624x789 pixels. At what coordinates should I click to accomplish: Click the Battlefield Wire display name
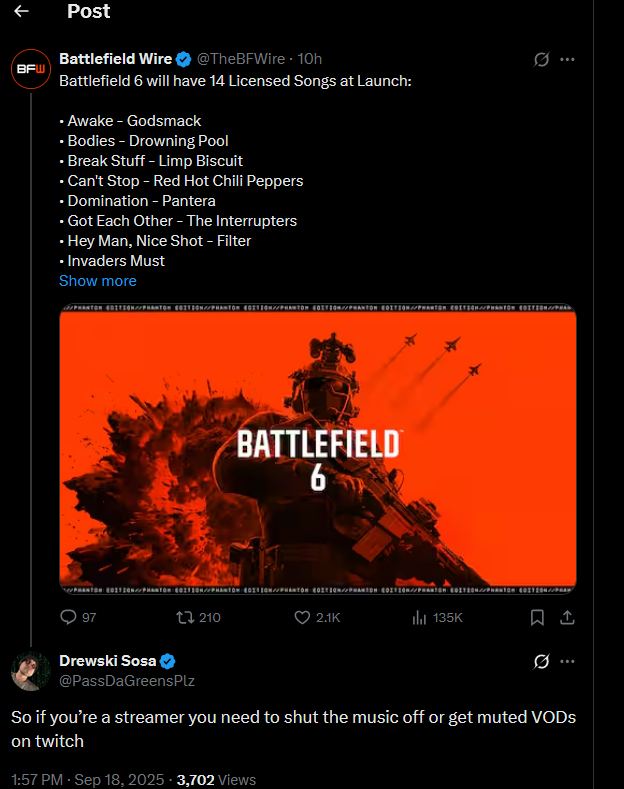[x=115, y=60]
